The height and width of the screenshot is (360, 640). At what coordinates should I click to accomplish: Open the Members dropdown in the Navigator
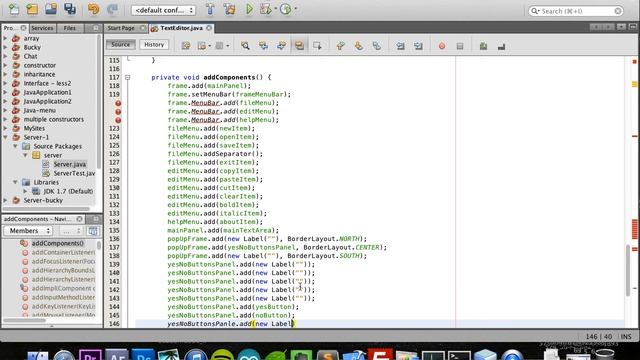[x=28, y=231]
